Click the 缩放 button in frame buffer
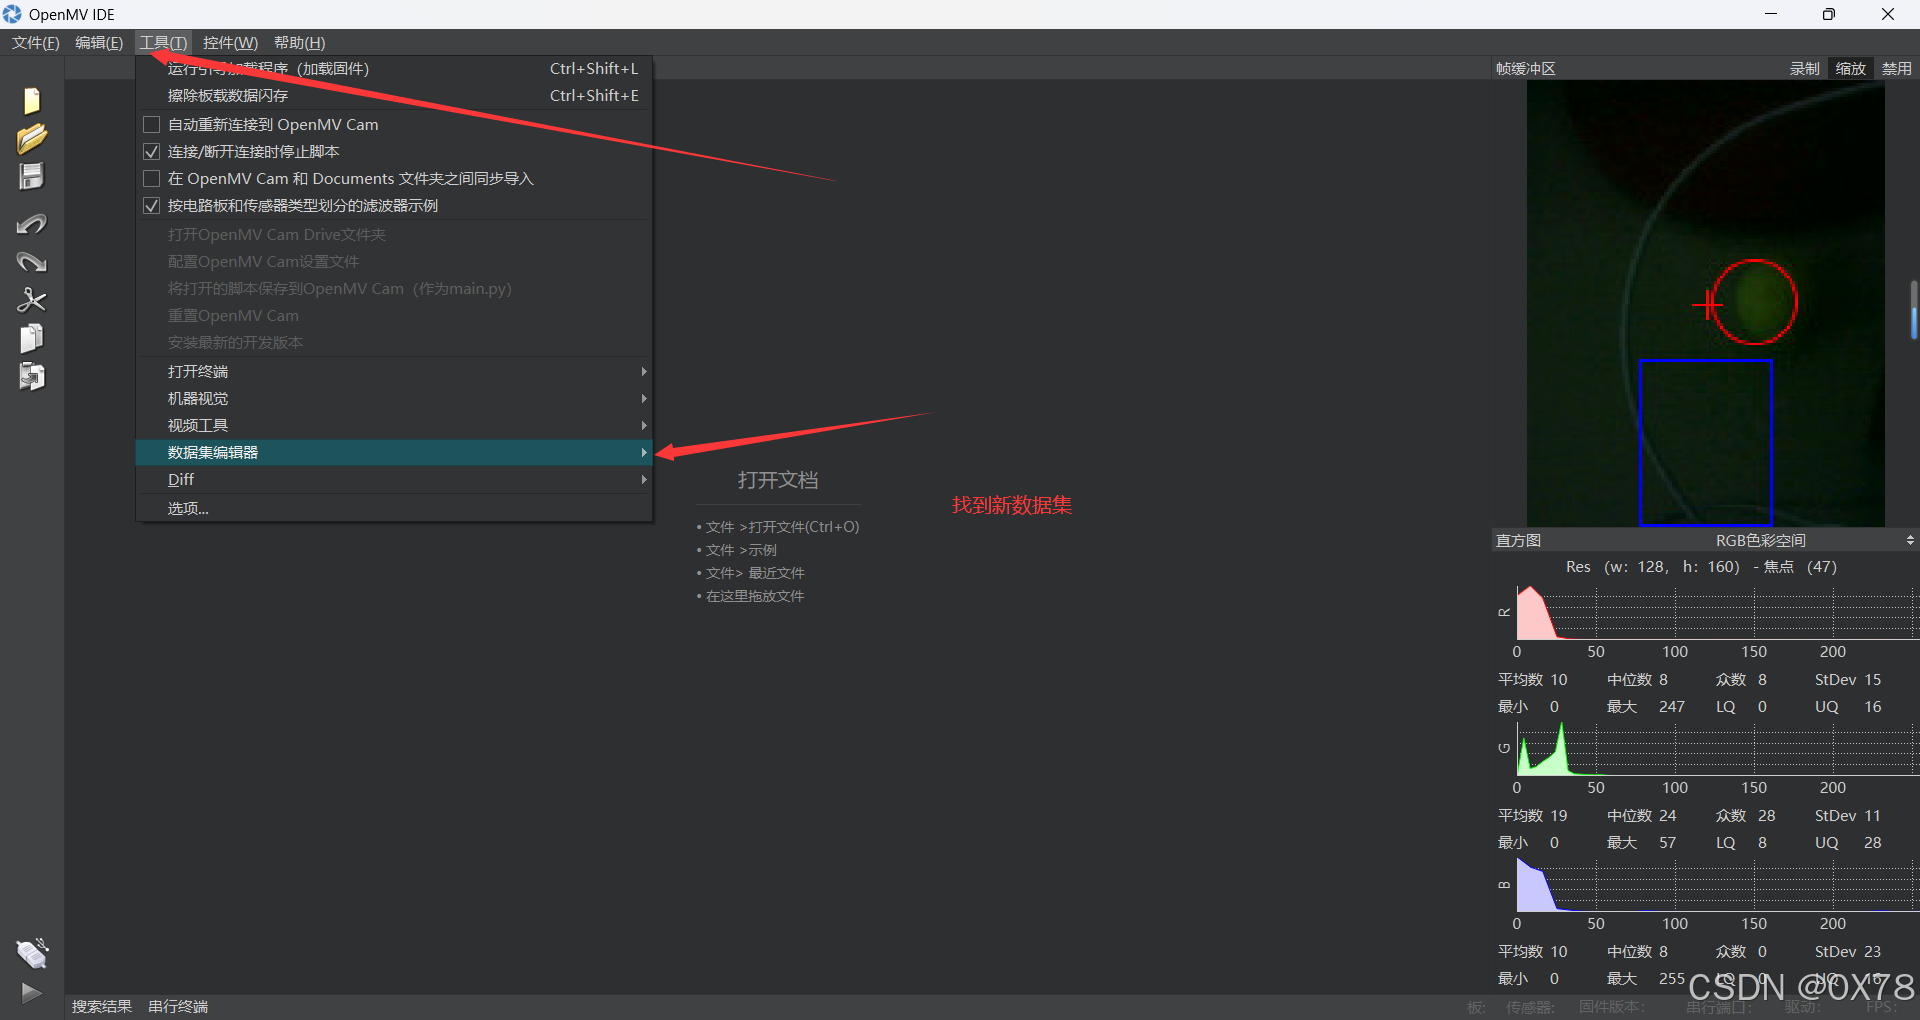Screen dimensions: 1920x1020 1851,69
